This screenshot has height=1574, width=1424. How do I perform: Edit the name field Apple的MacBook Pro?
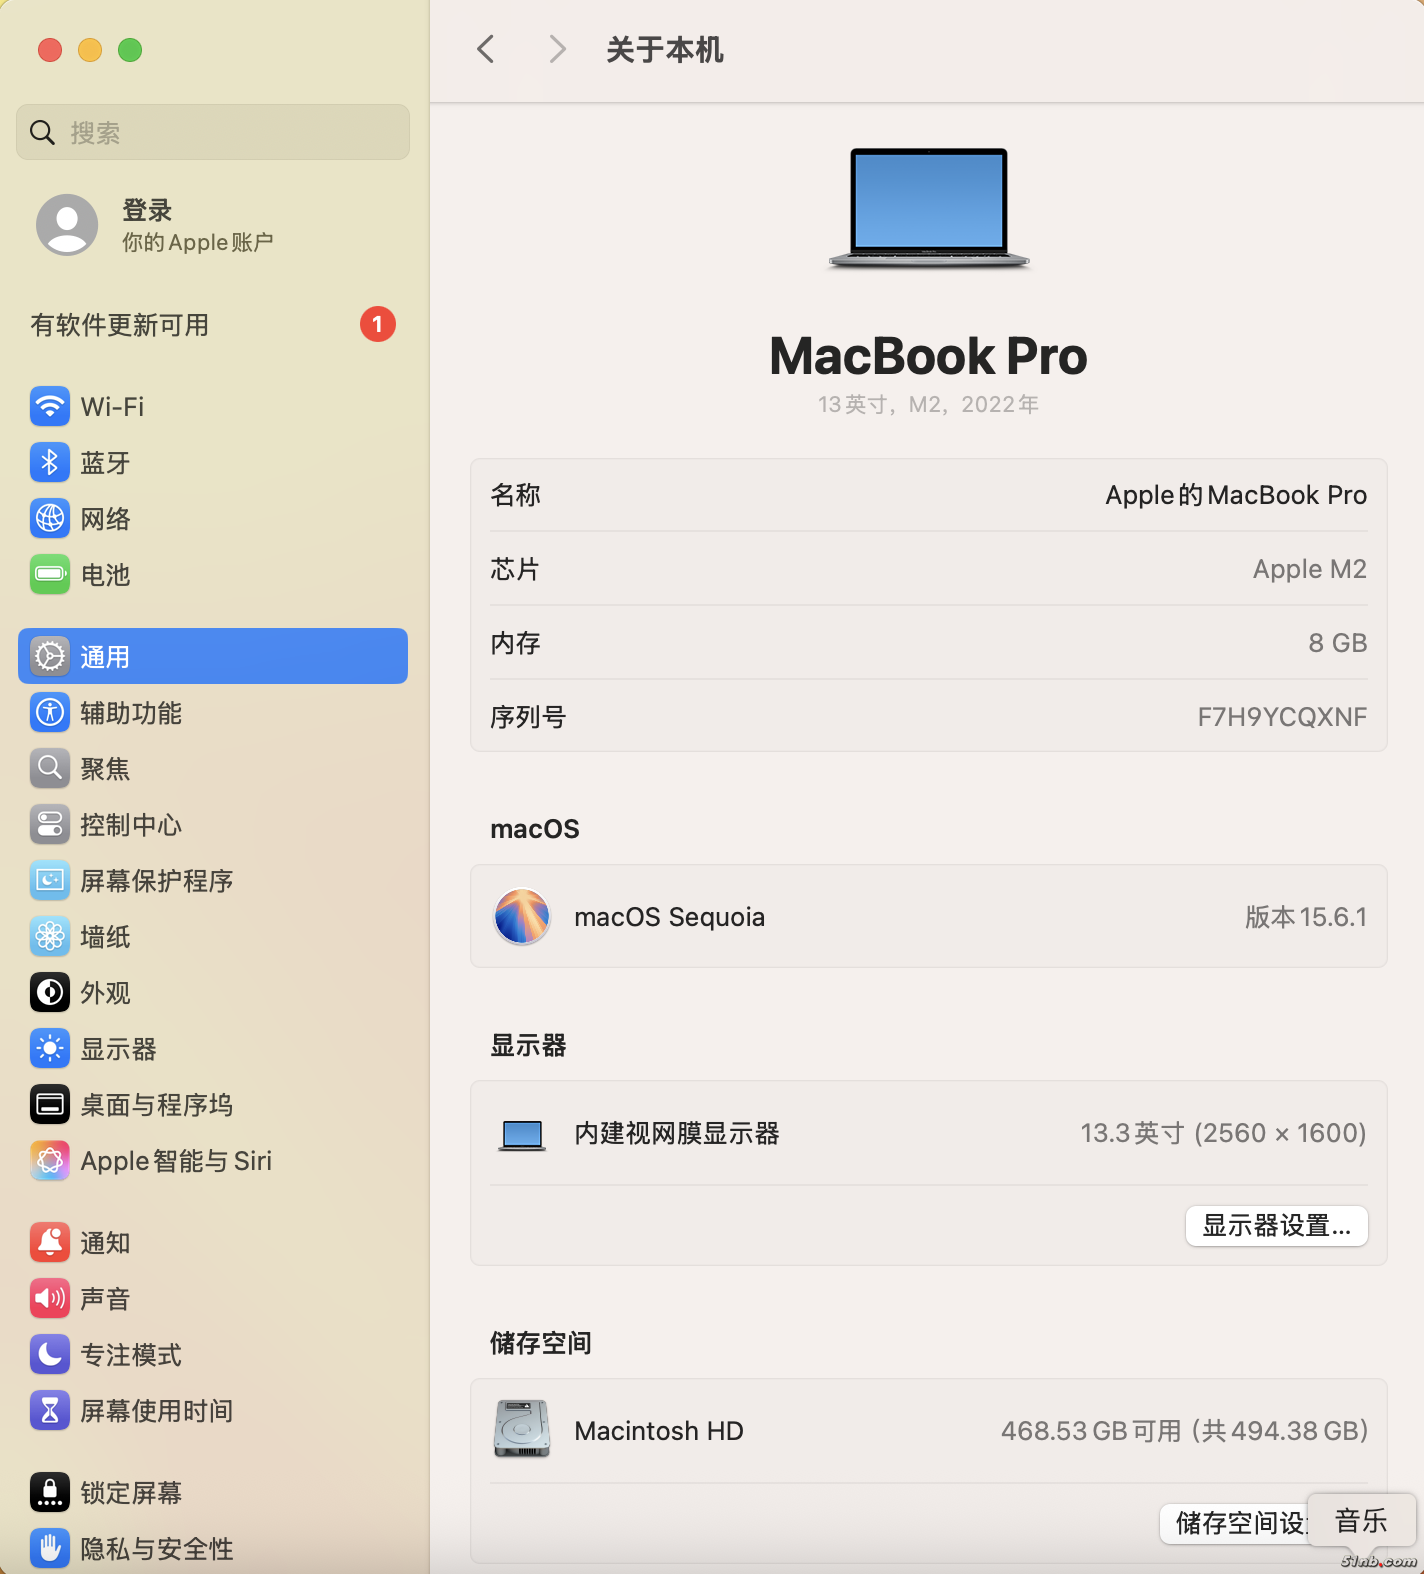(x=1235, y=495)
